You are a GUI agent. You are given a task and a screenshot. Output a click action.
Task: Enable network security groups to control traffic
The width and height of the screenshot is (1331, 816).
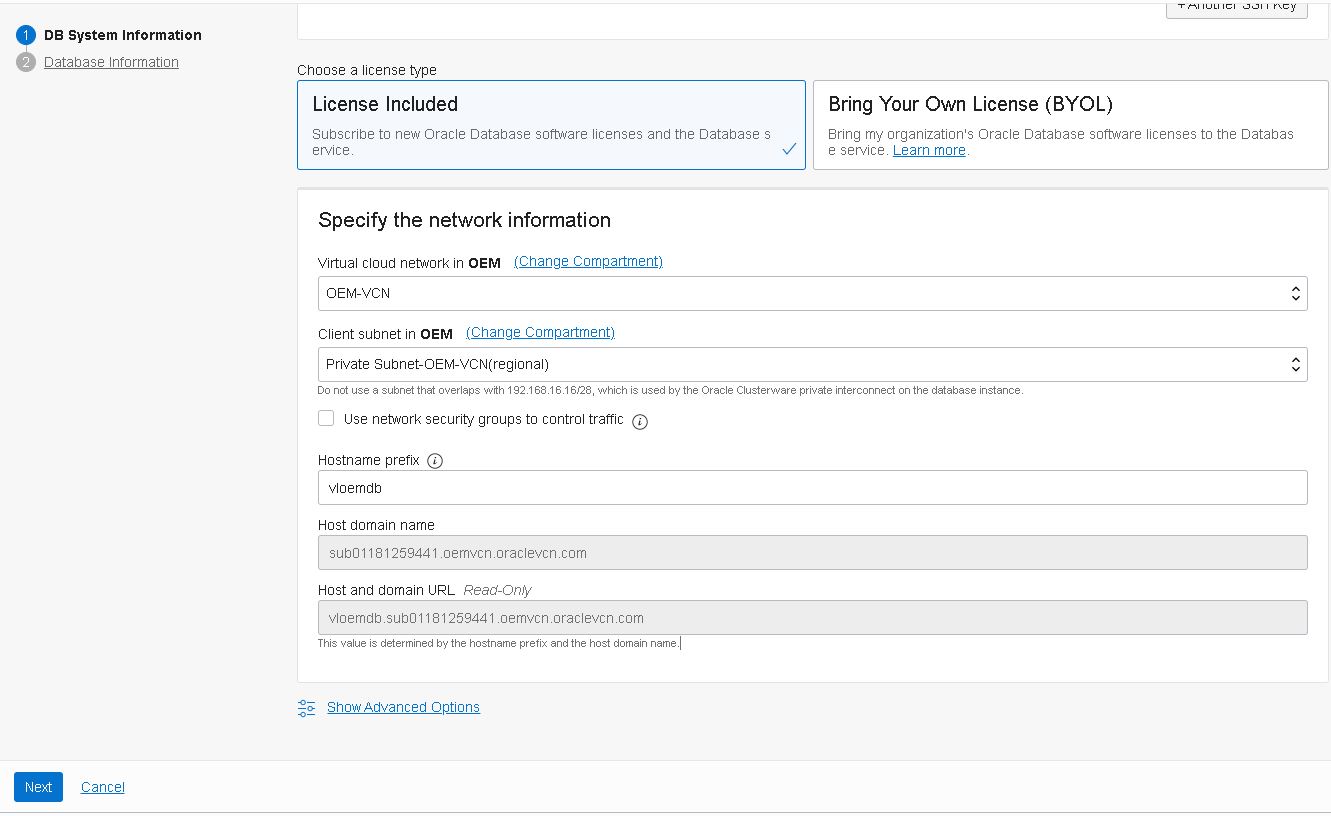(326, 418)
